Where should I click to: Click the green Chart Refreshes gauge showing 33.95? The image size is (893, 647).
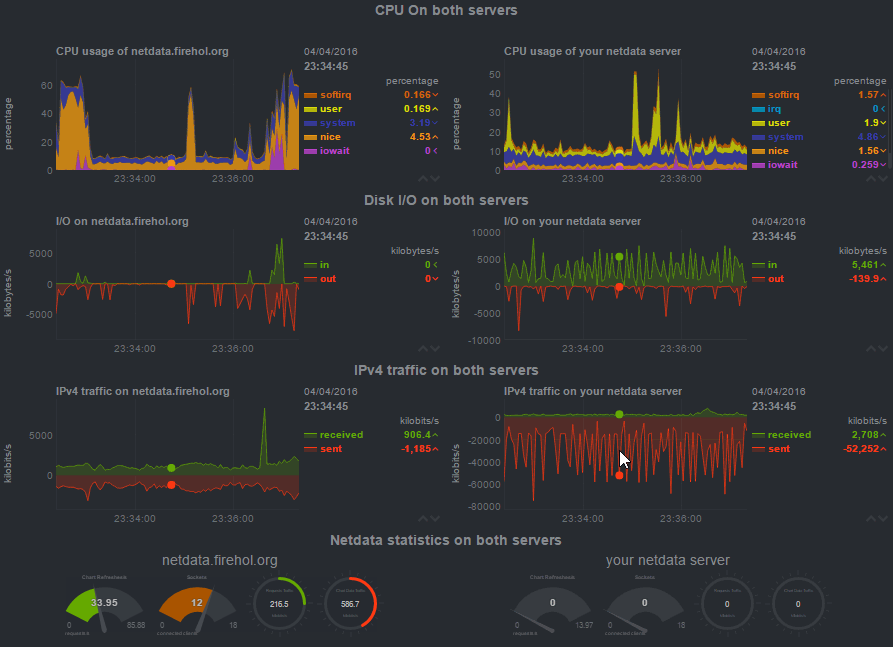[104, 605]
